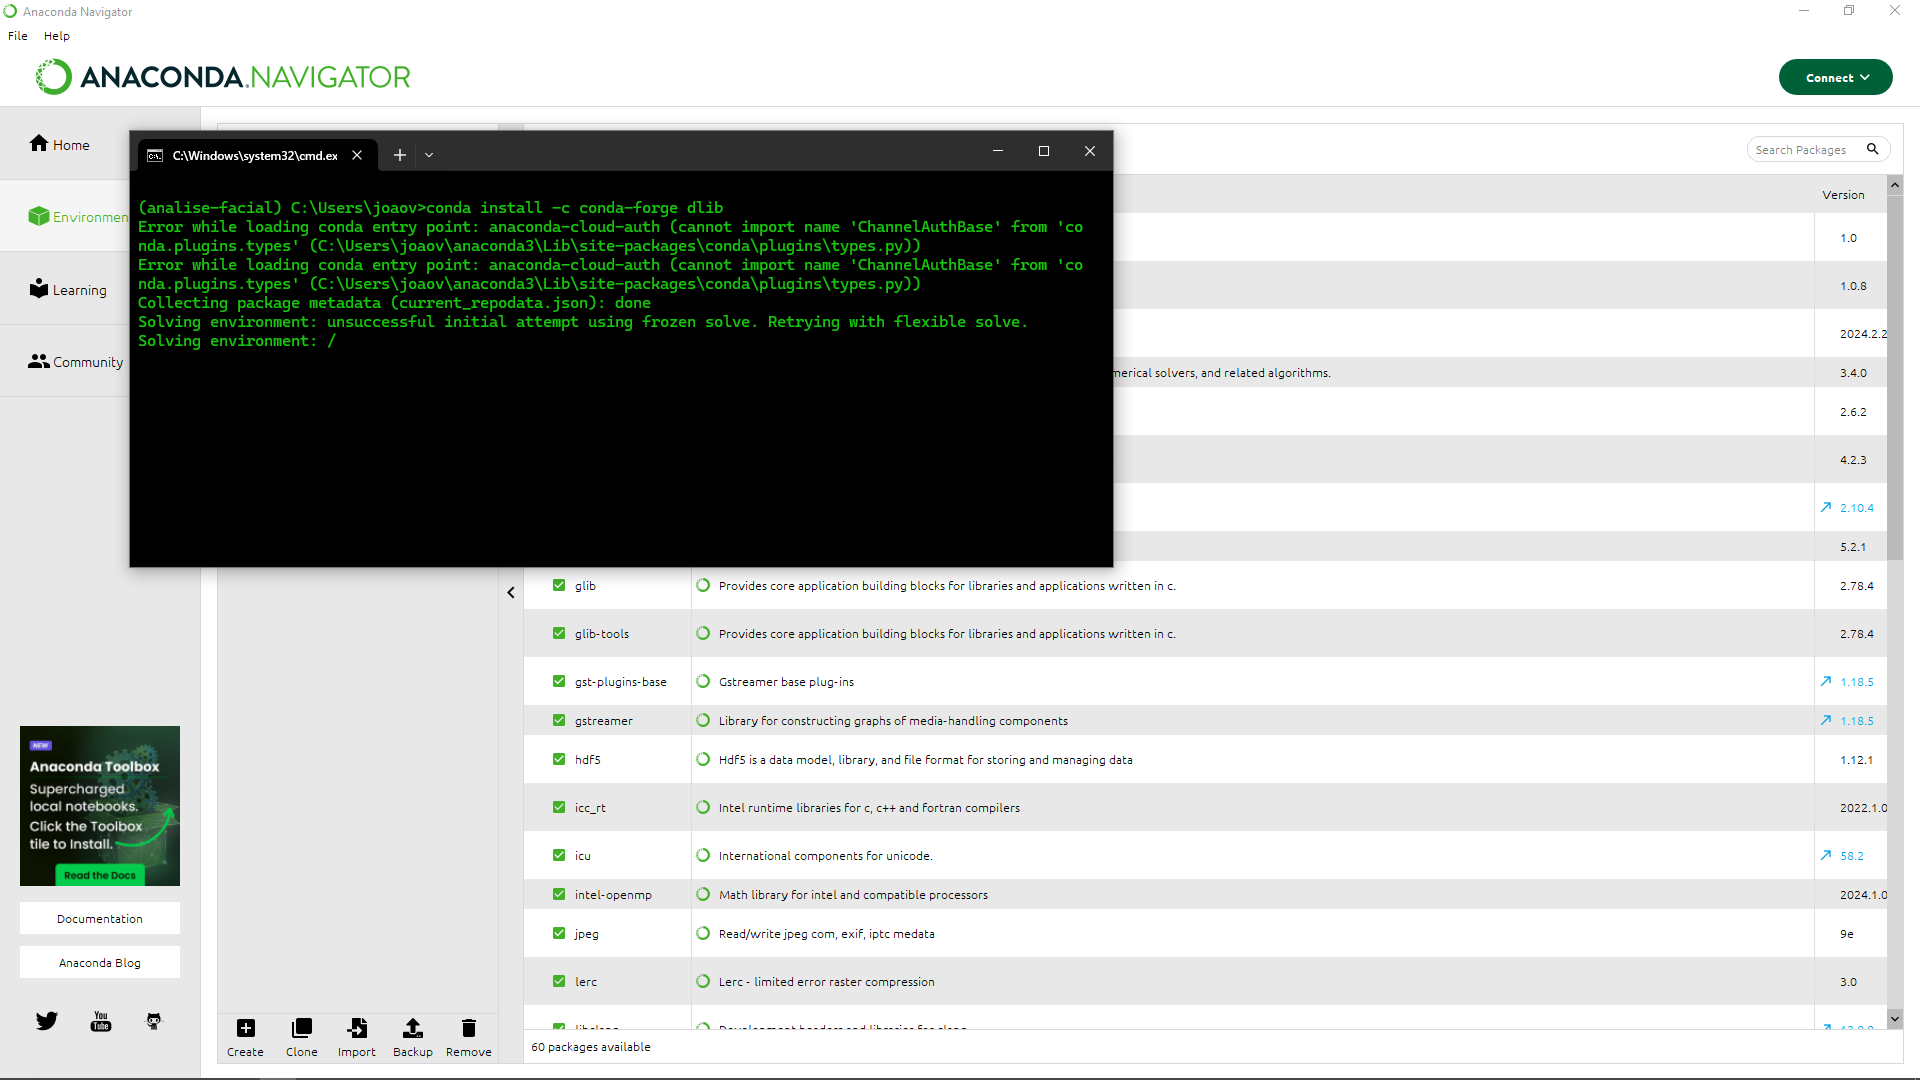Click the gst-plugins-base upgrade arrow icon
Screen dimensions: 1920x1080
tap(1826, 681)
